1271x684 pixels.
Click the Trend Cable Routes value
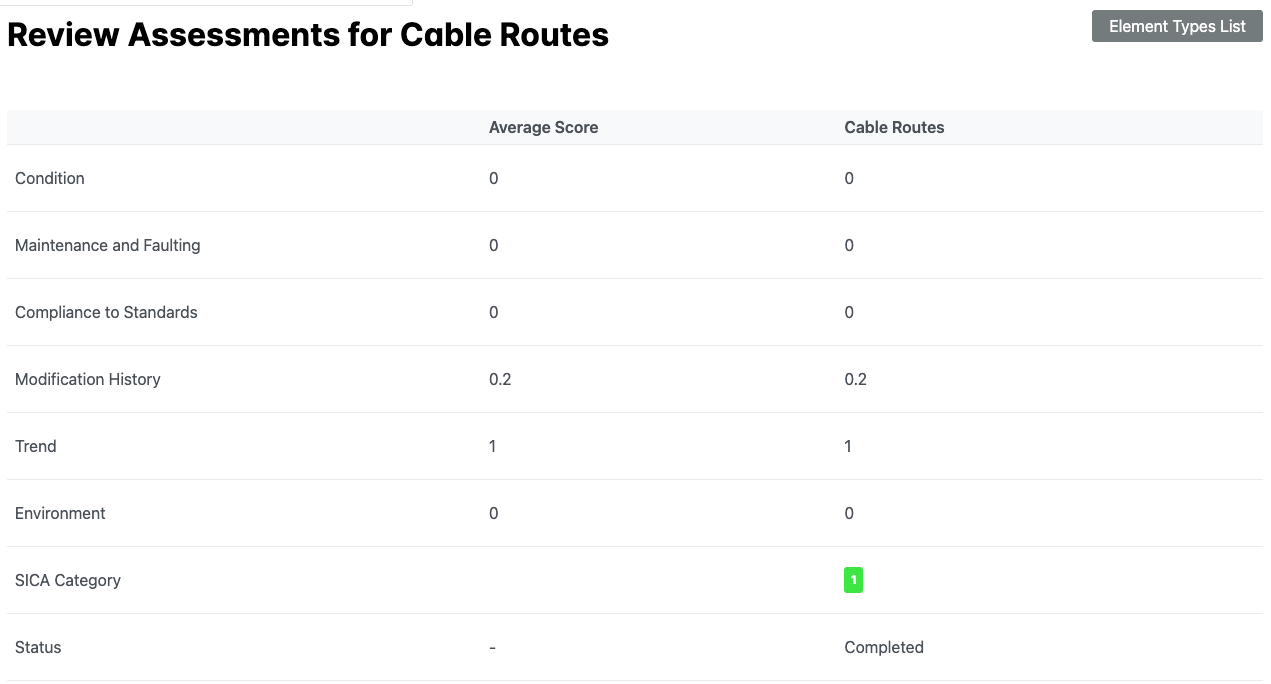click(848, 446)
